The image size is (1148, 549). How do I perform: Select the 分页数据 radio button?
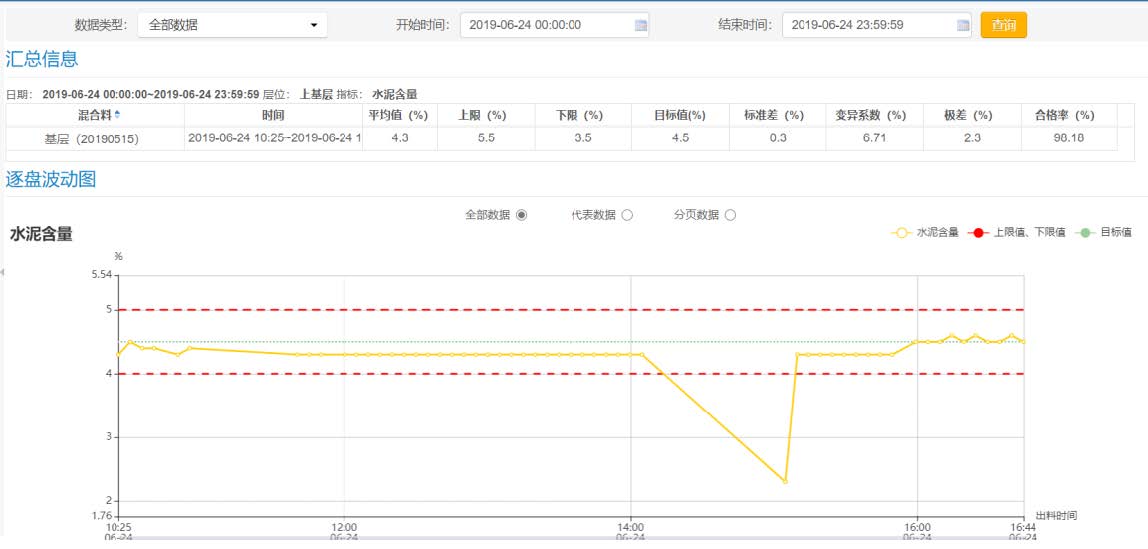click(x=730, y=215)
